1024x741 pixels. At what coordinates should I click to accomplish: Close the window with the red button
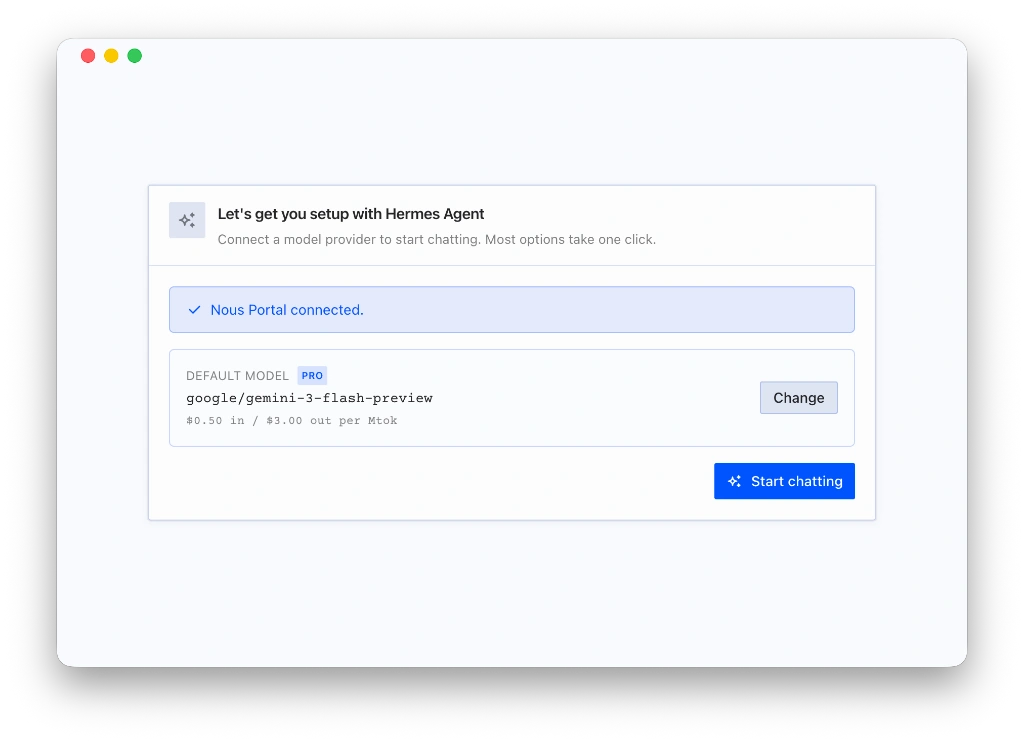tap(88, 56)
